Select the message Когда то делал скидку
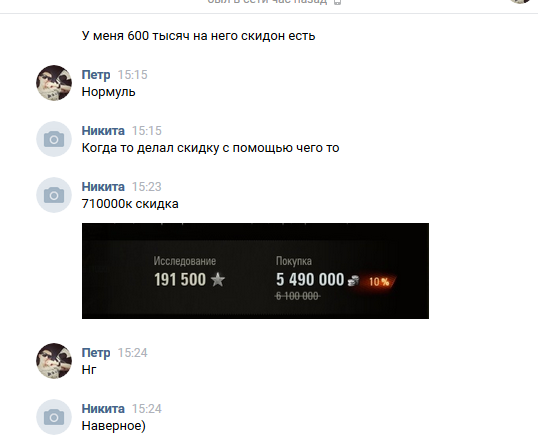 pos(210,148)
